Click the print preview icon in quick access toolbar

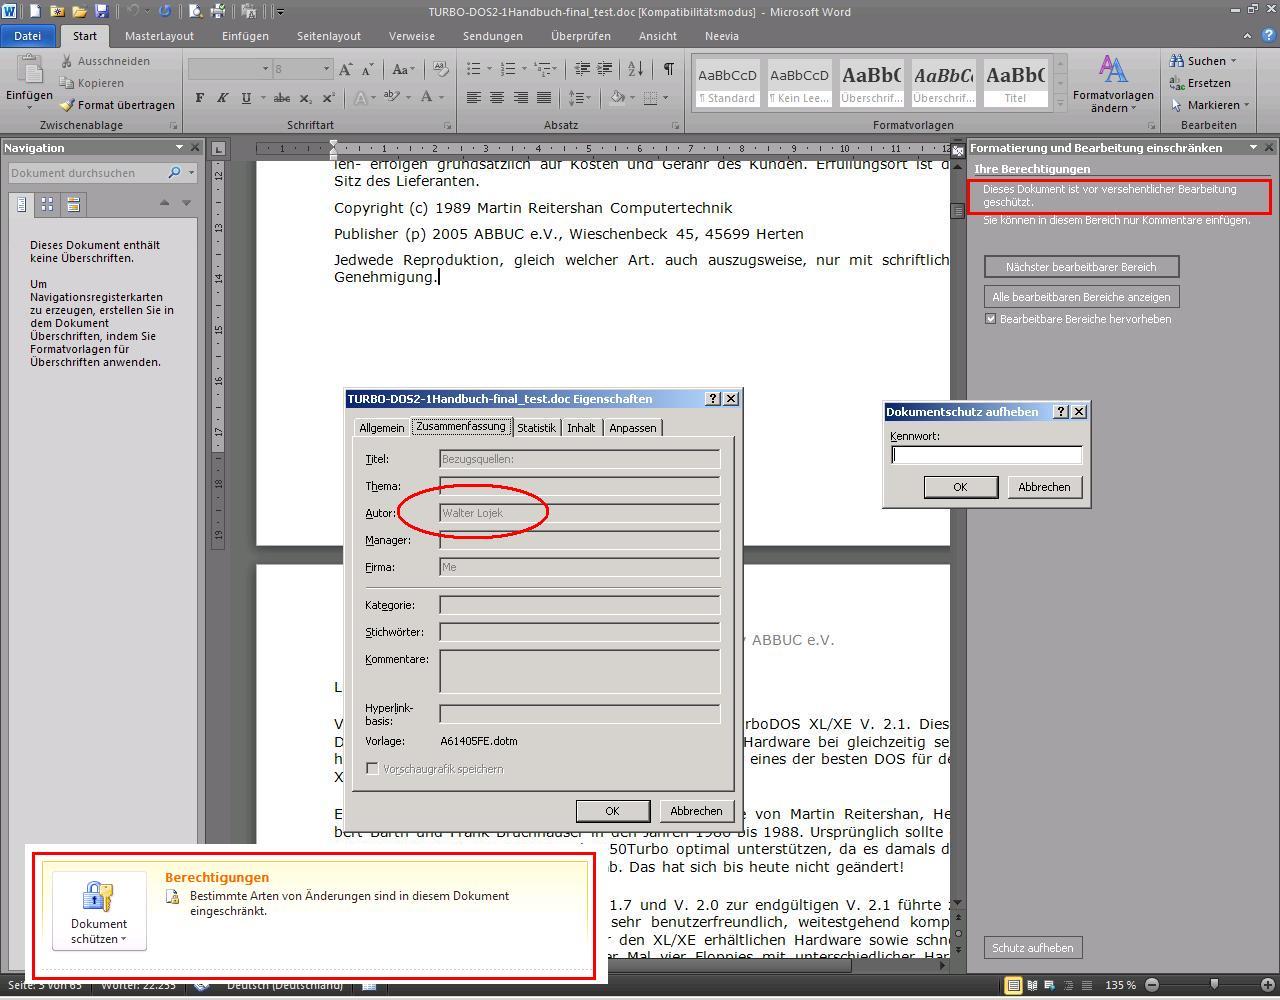pos(196,12)
